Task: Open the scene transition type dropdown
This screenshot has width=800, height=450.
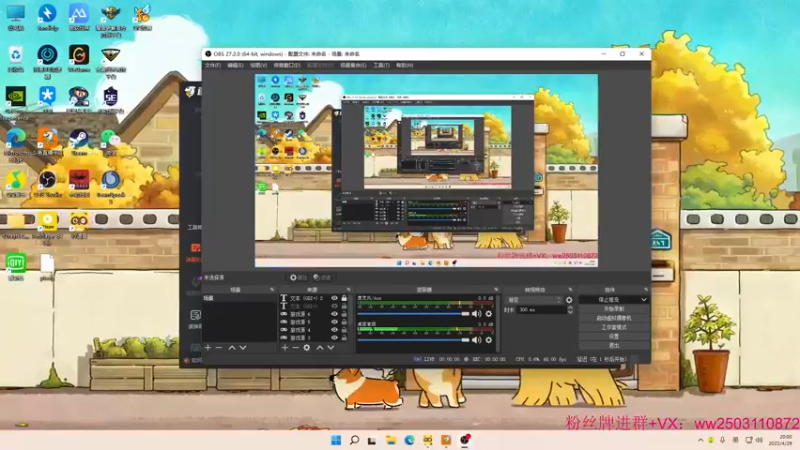Action: click(x=534, y=300)
